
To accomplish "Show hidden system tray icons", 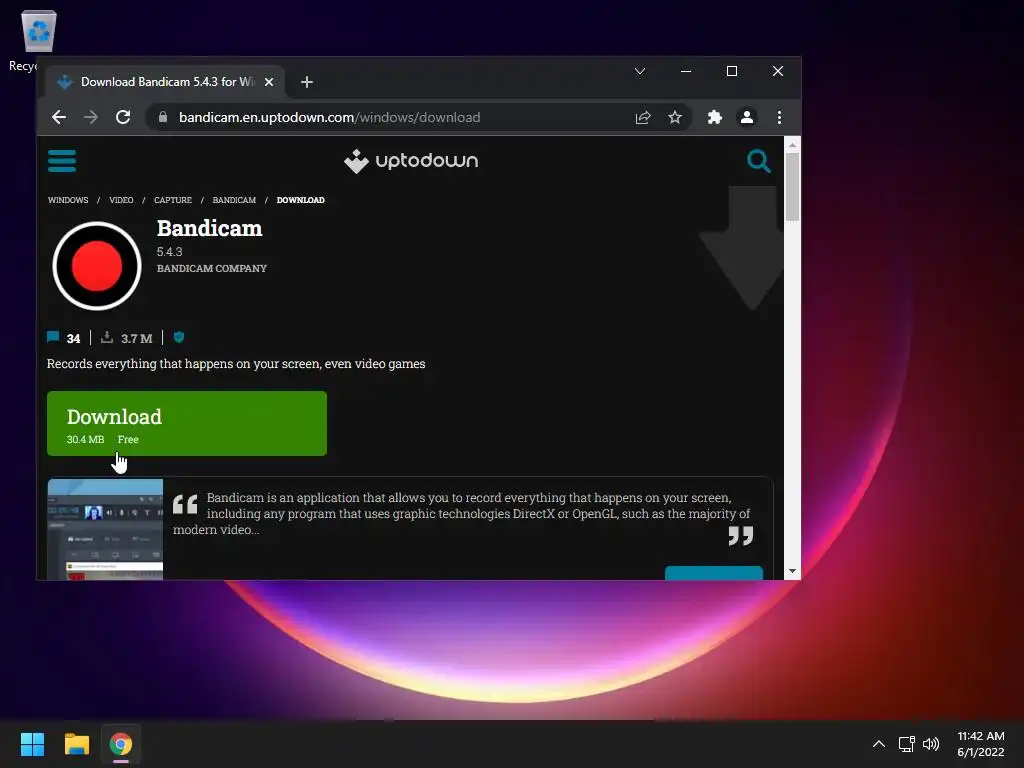I will point(879,744).
